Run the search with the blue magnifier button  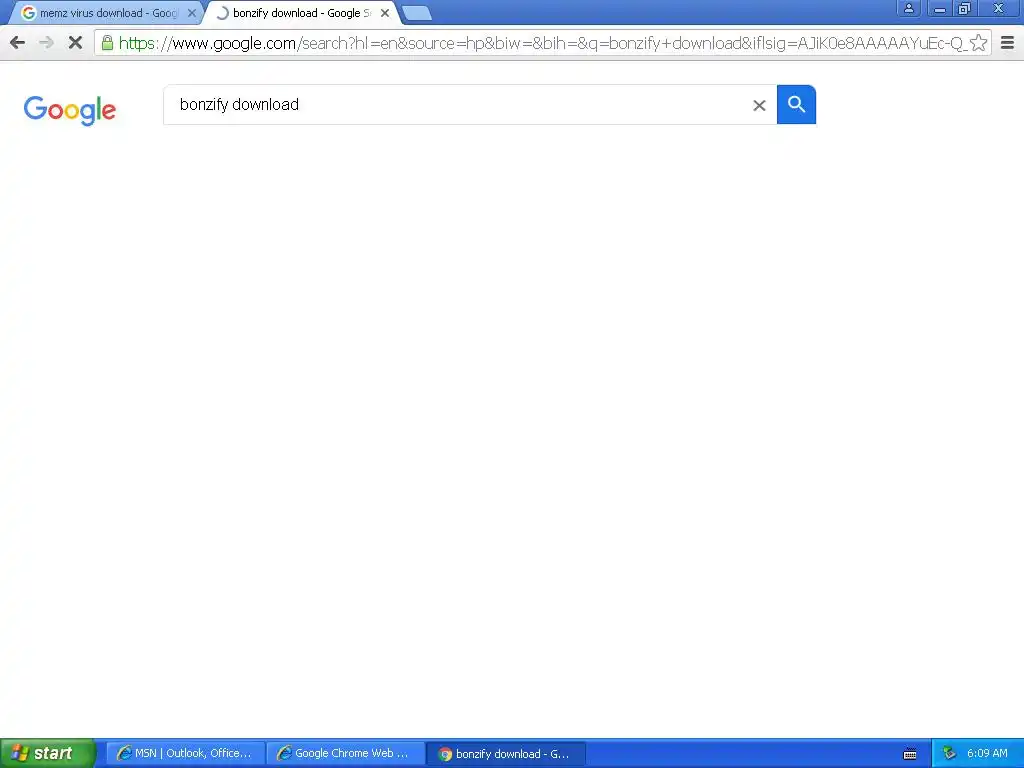coord(796,104)
